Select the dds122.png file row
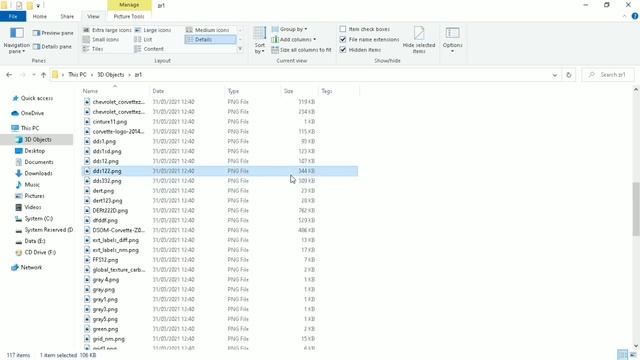640x360 pixels. coord(220,171)
